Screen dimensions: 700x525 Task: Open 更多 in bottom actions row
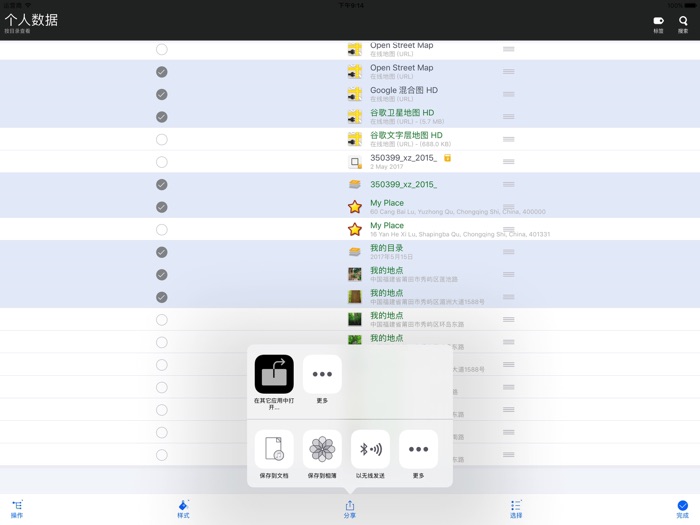[x=418, y=450]
